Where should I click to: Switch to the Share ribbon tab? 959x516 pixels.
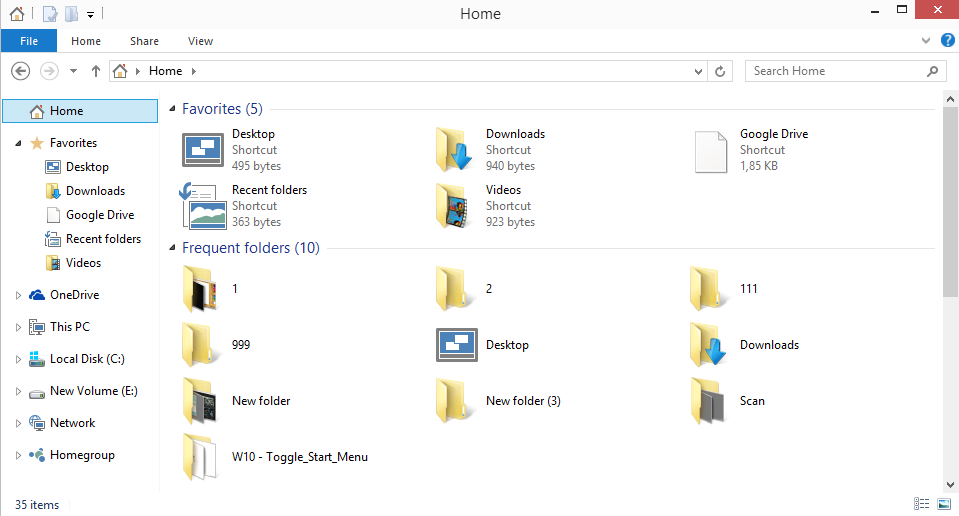tap(144, 41)
